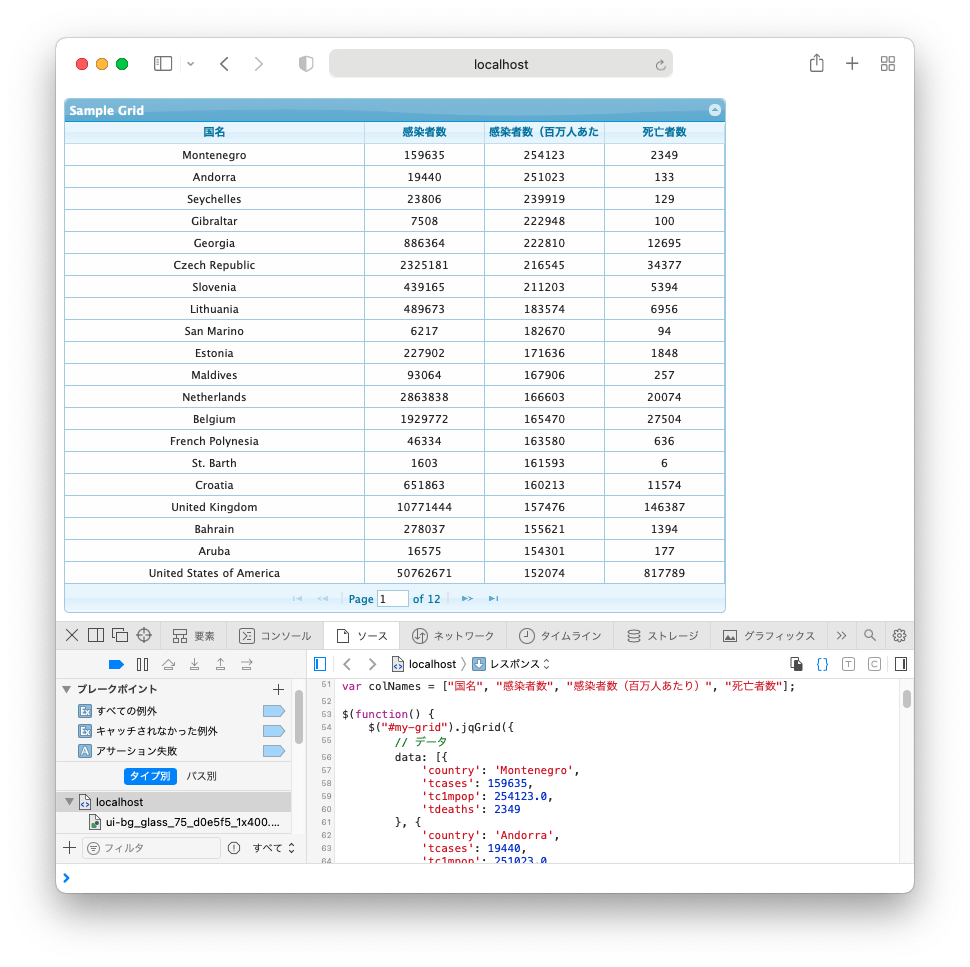Detach the inspector into a separate window
Image resolution: width=970 pixels, height=967 pixels.
click(x=120, y=635)
